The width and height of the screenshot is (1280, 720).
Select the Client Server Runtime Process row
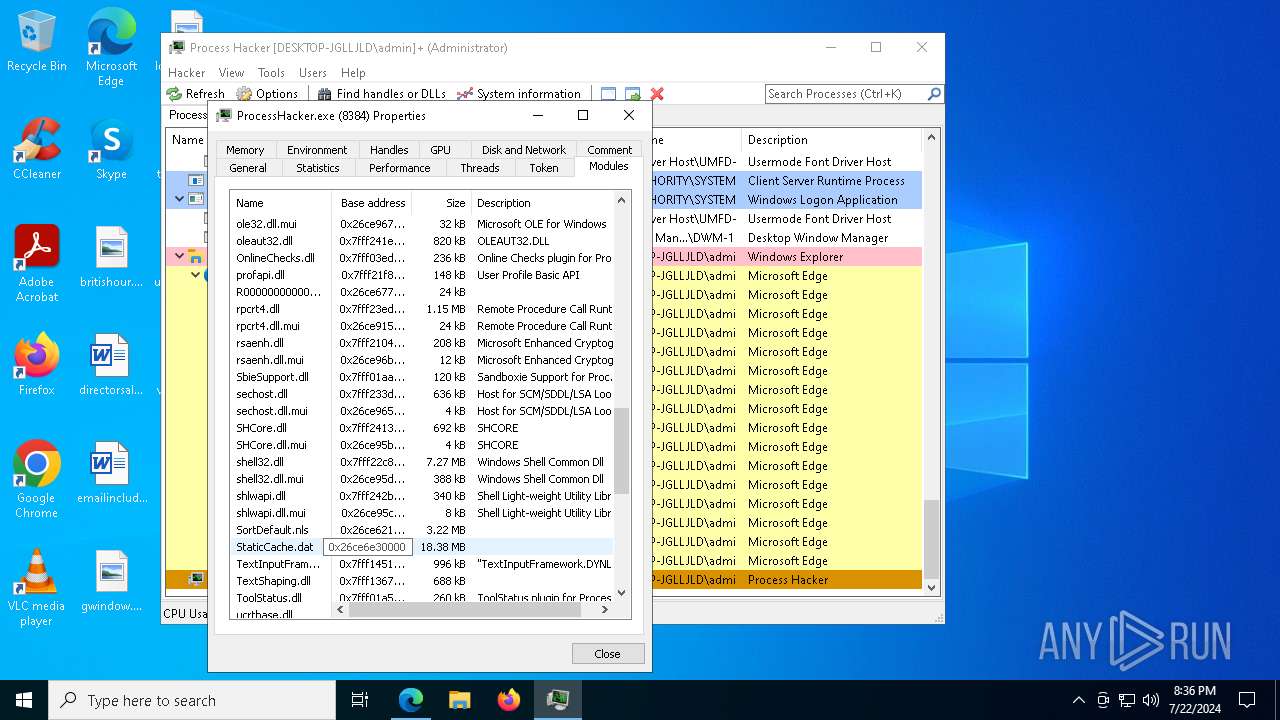543,181
